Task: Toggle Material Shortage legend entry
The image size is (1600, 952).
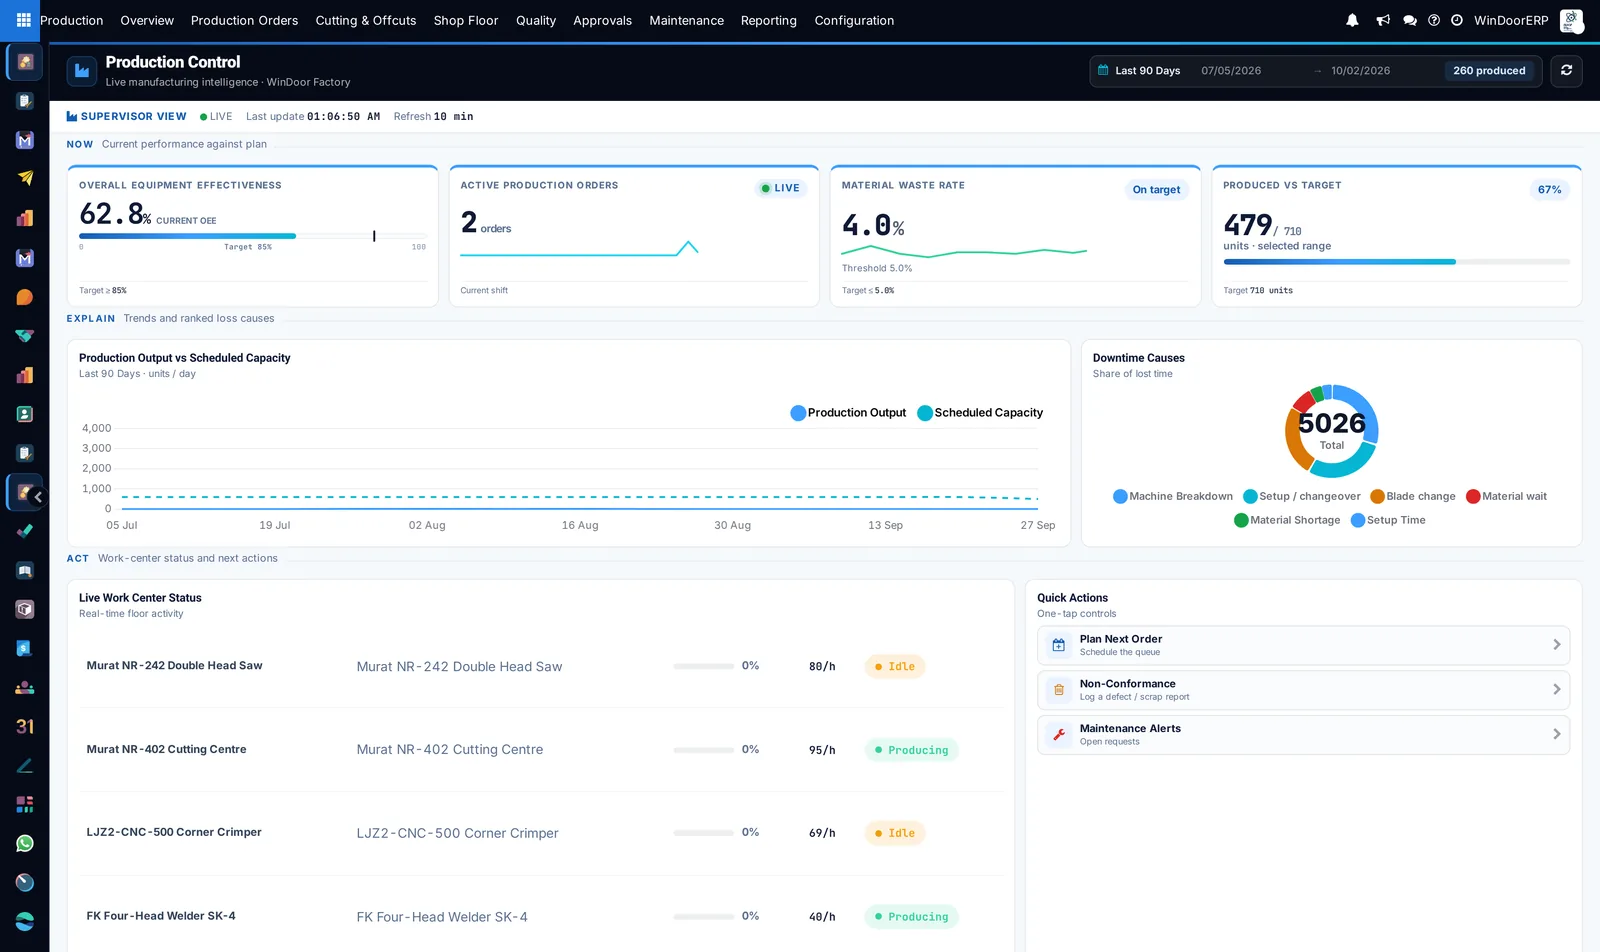Action: coord(1287,520)
